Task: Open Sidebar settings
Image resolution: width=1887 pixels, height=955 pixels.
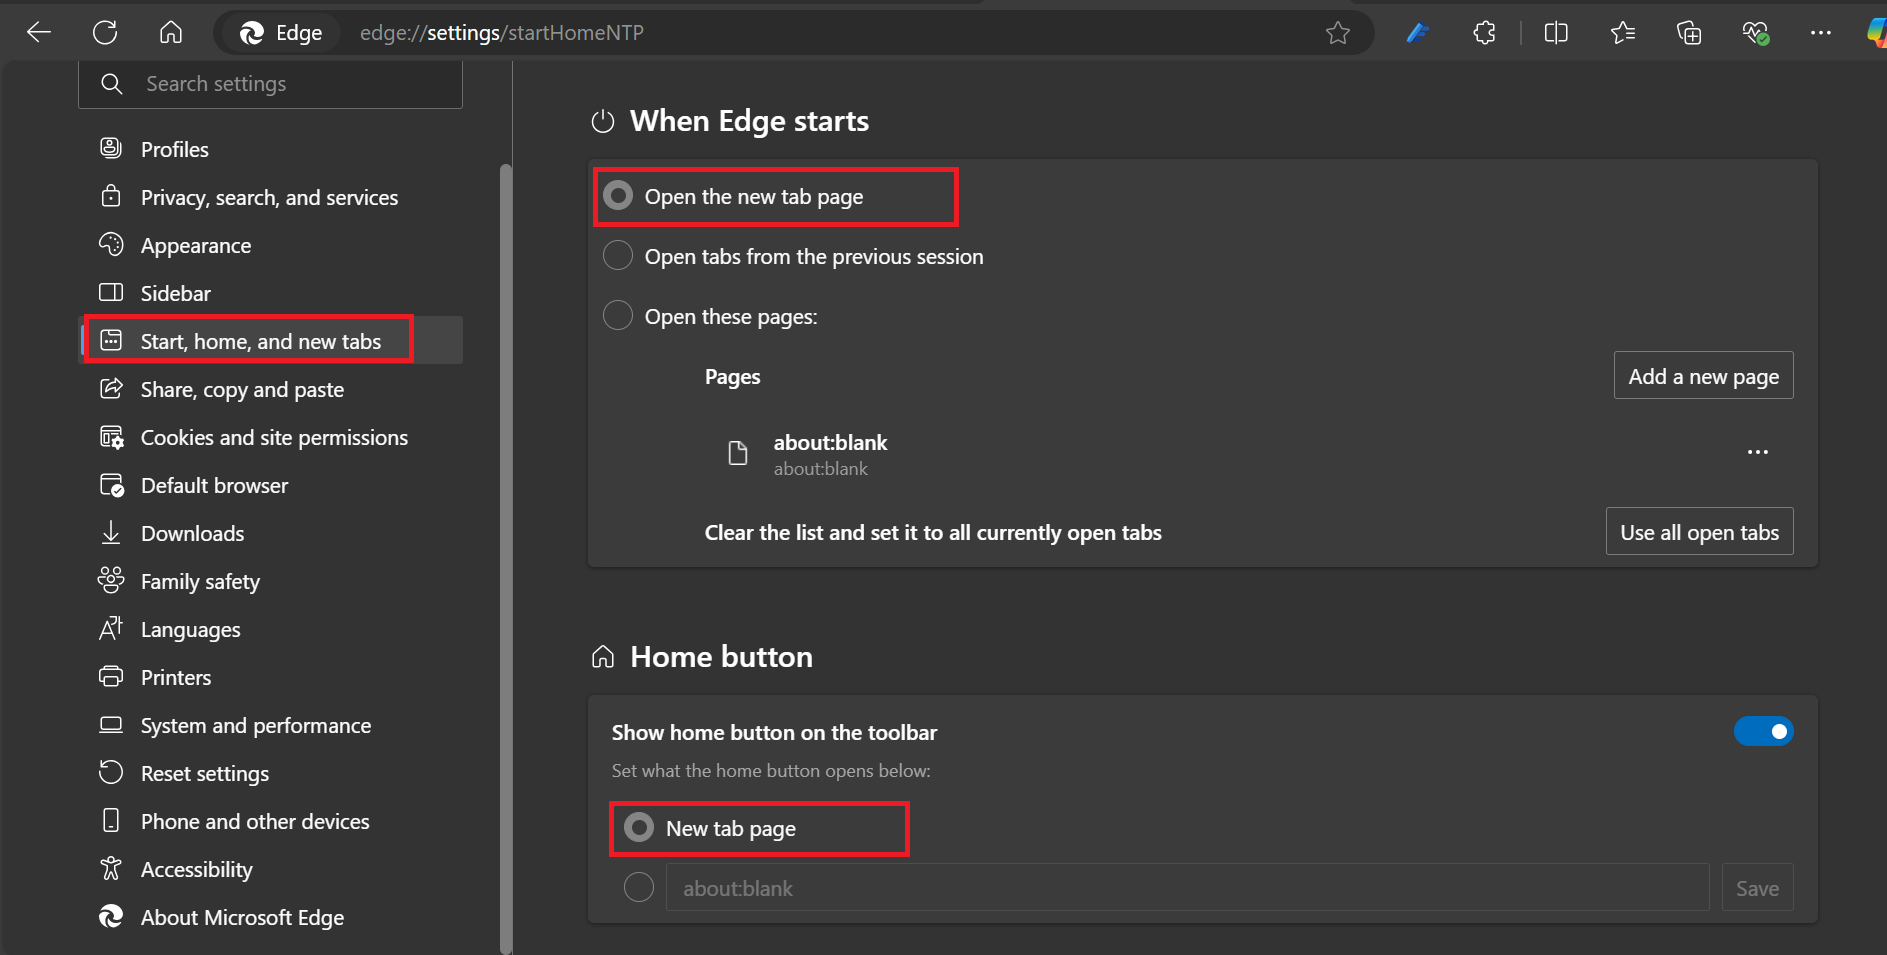Action: point(271,293)
